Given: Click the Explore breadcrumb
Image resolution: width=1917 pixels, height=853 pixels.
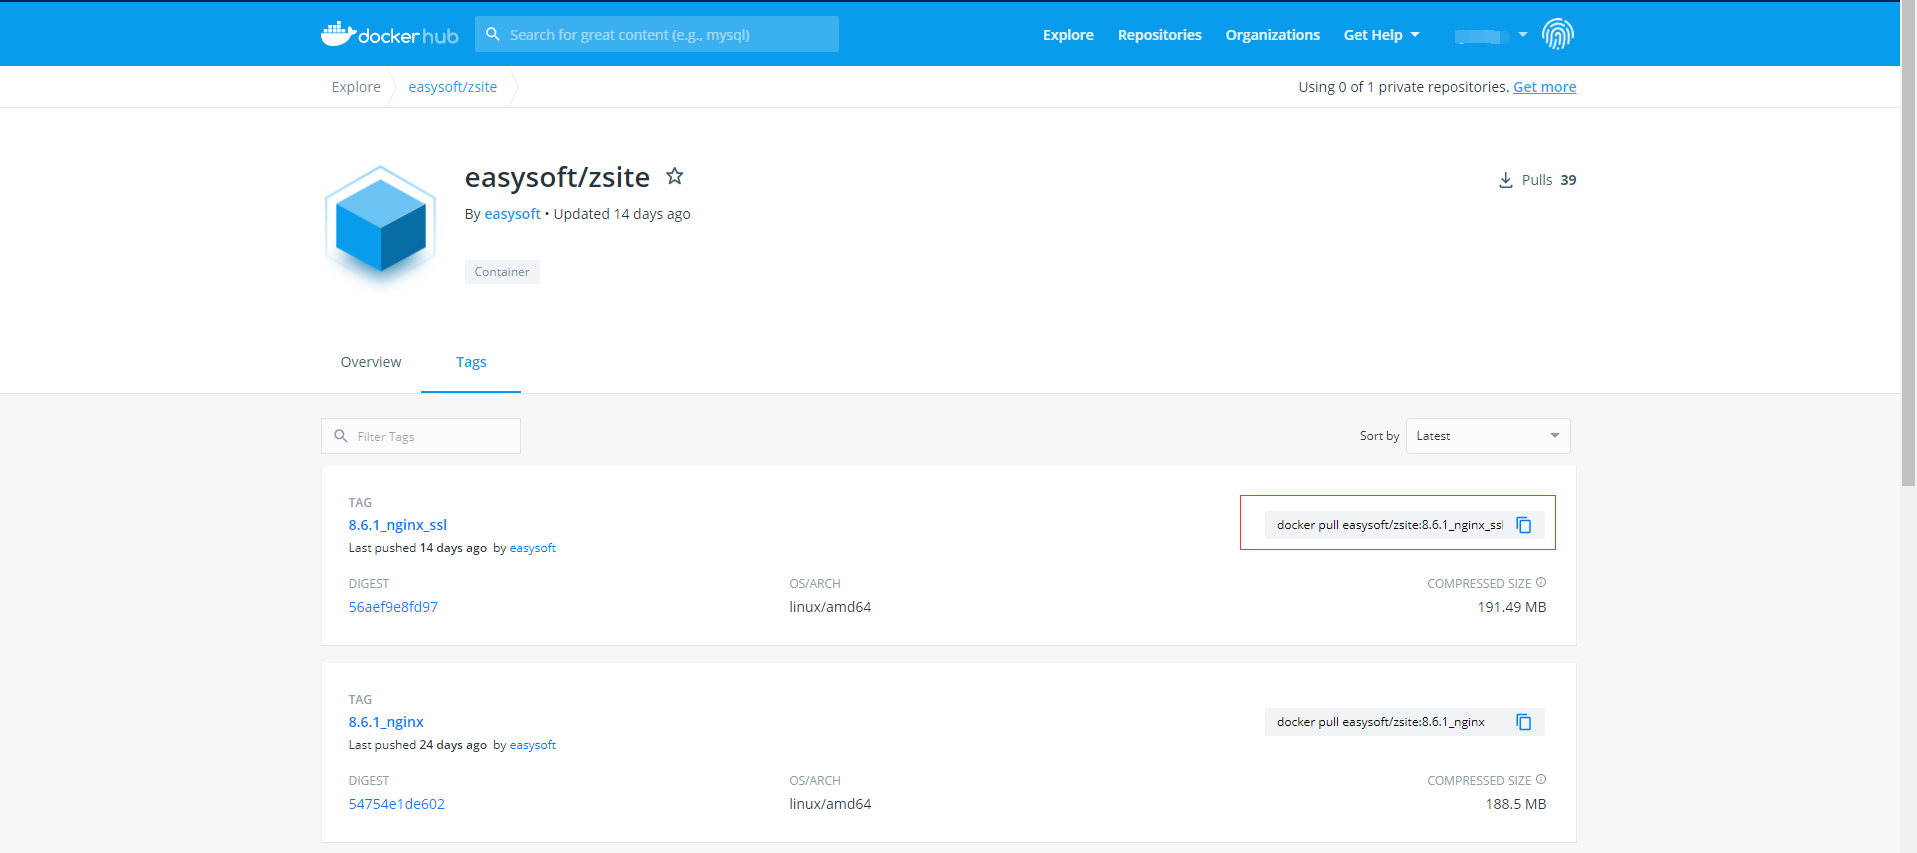Looking at the screenshot, I should tap(356, 87).
